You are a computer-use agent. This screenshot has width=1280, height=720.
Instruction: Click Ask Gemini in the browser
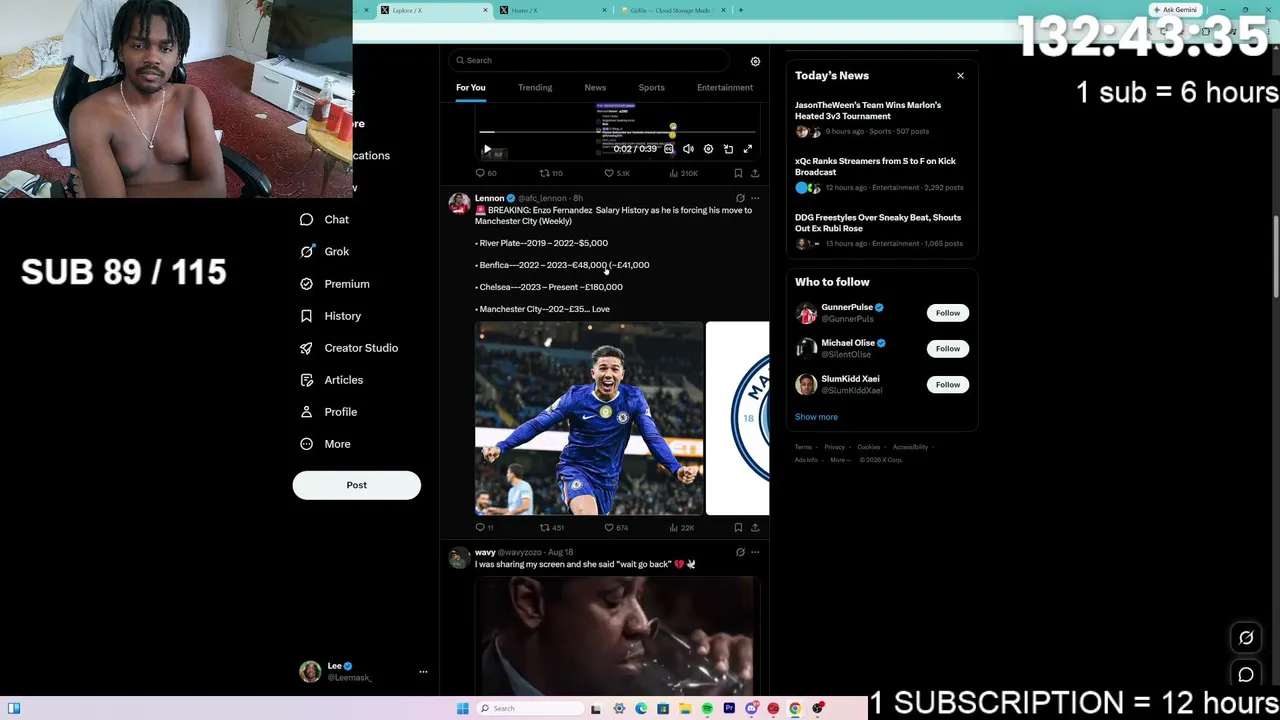1175,10
